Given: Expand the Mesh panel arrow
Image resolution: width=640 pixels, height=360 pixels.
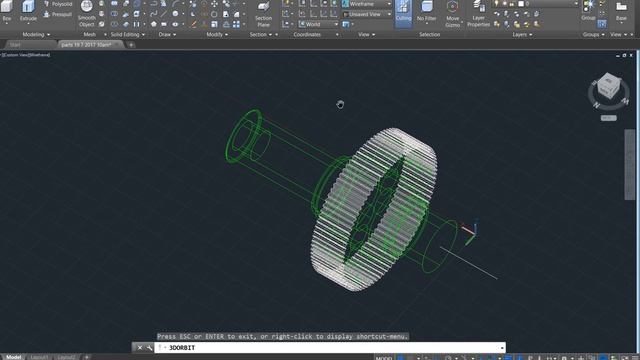Looking at the screenshot, I should [x=105, y=35].
